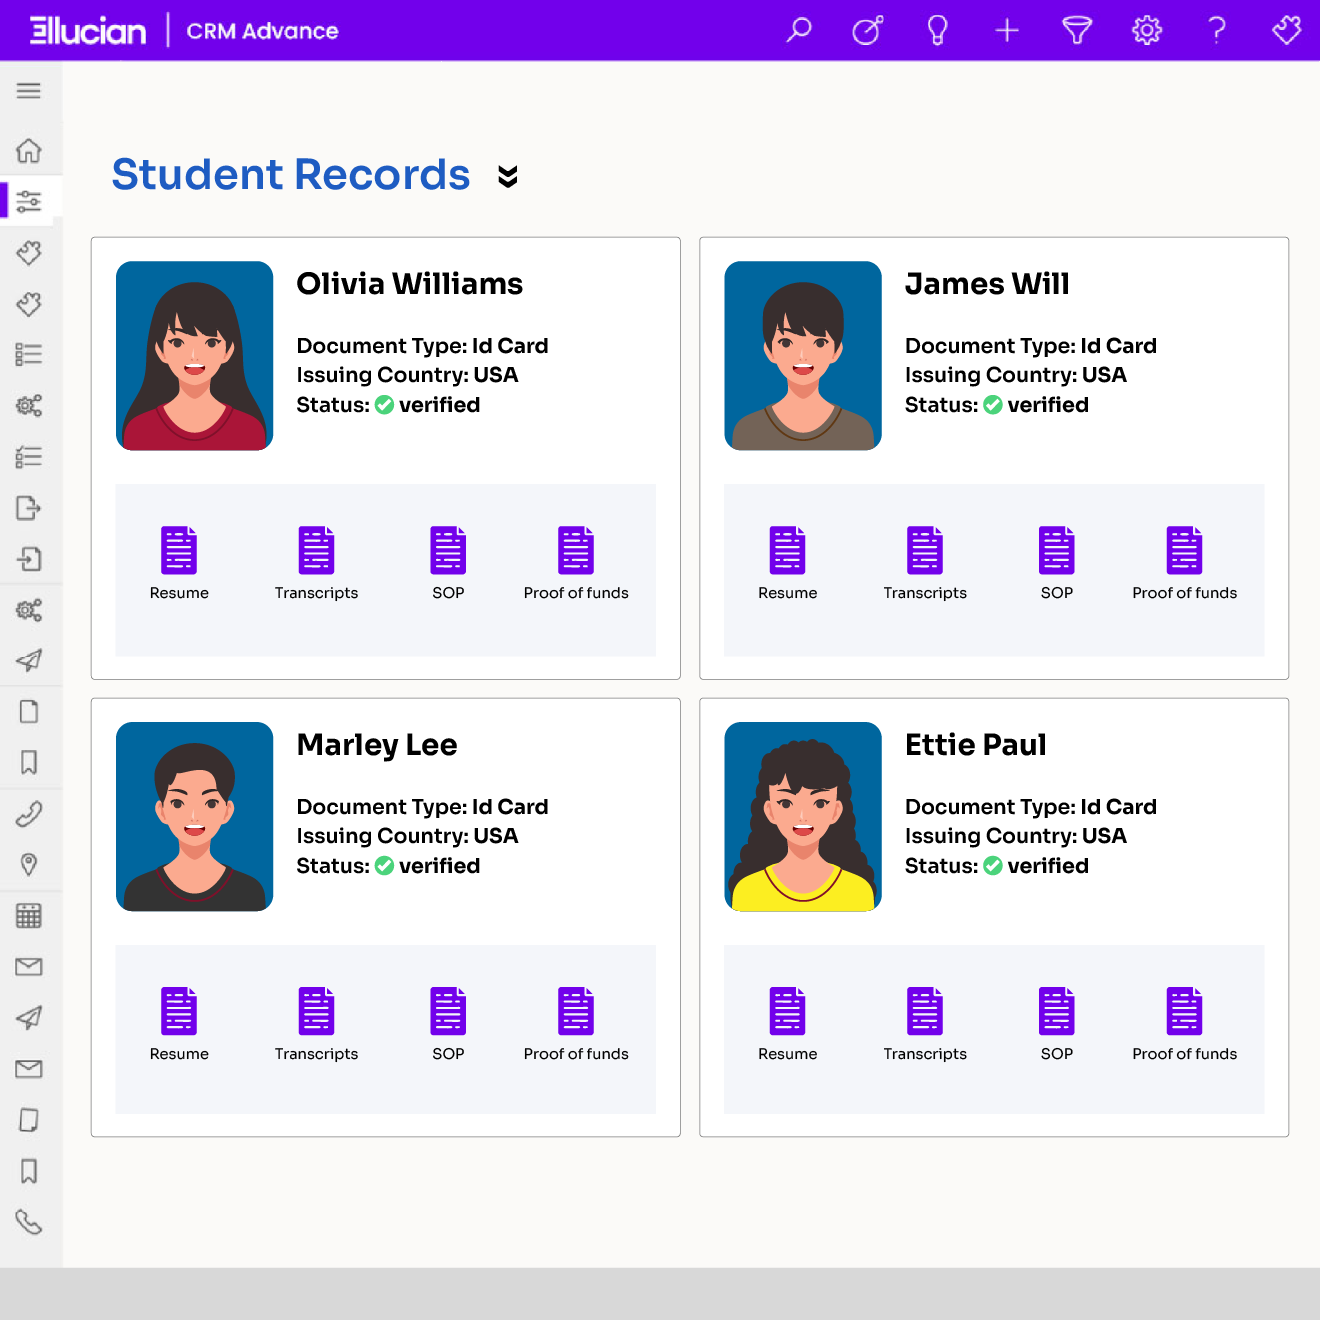Toggle the hamburger menu in sidebar
The width and height of the screenshot is (1320, 1320).
29,91
